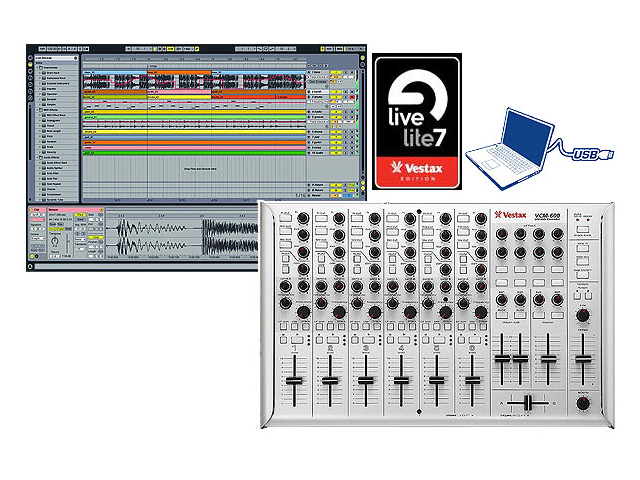Screen dimensions: 640x480
Task: Open the Hot-Swap browser selector icon
Action: tap(30, 98)
